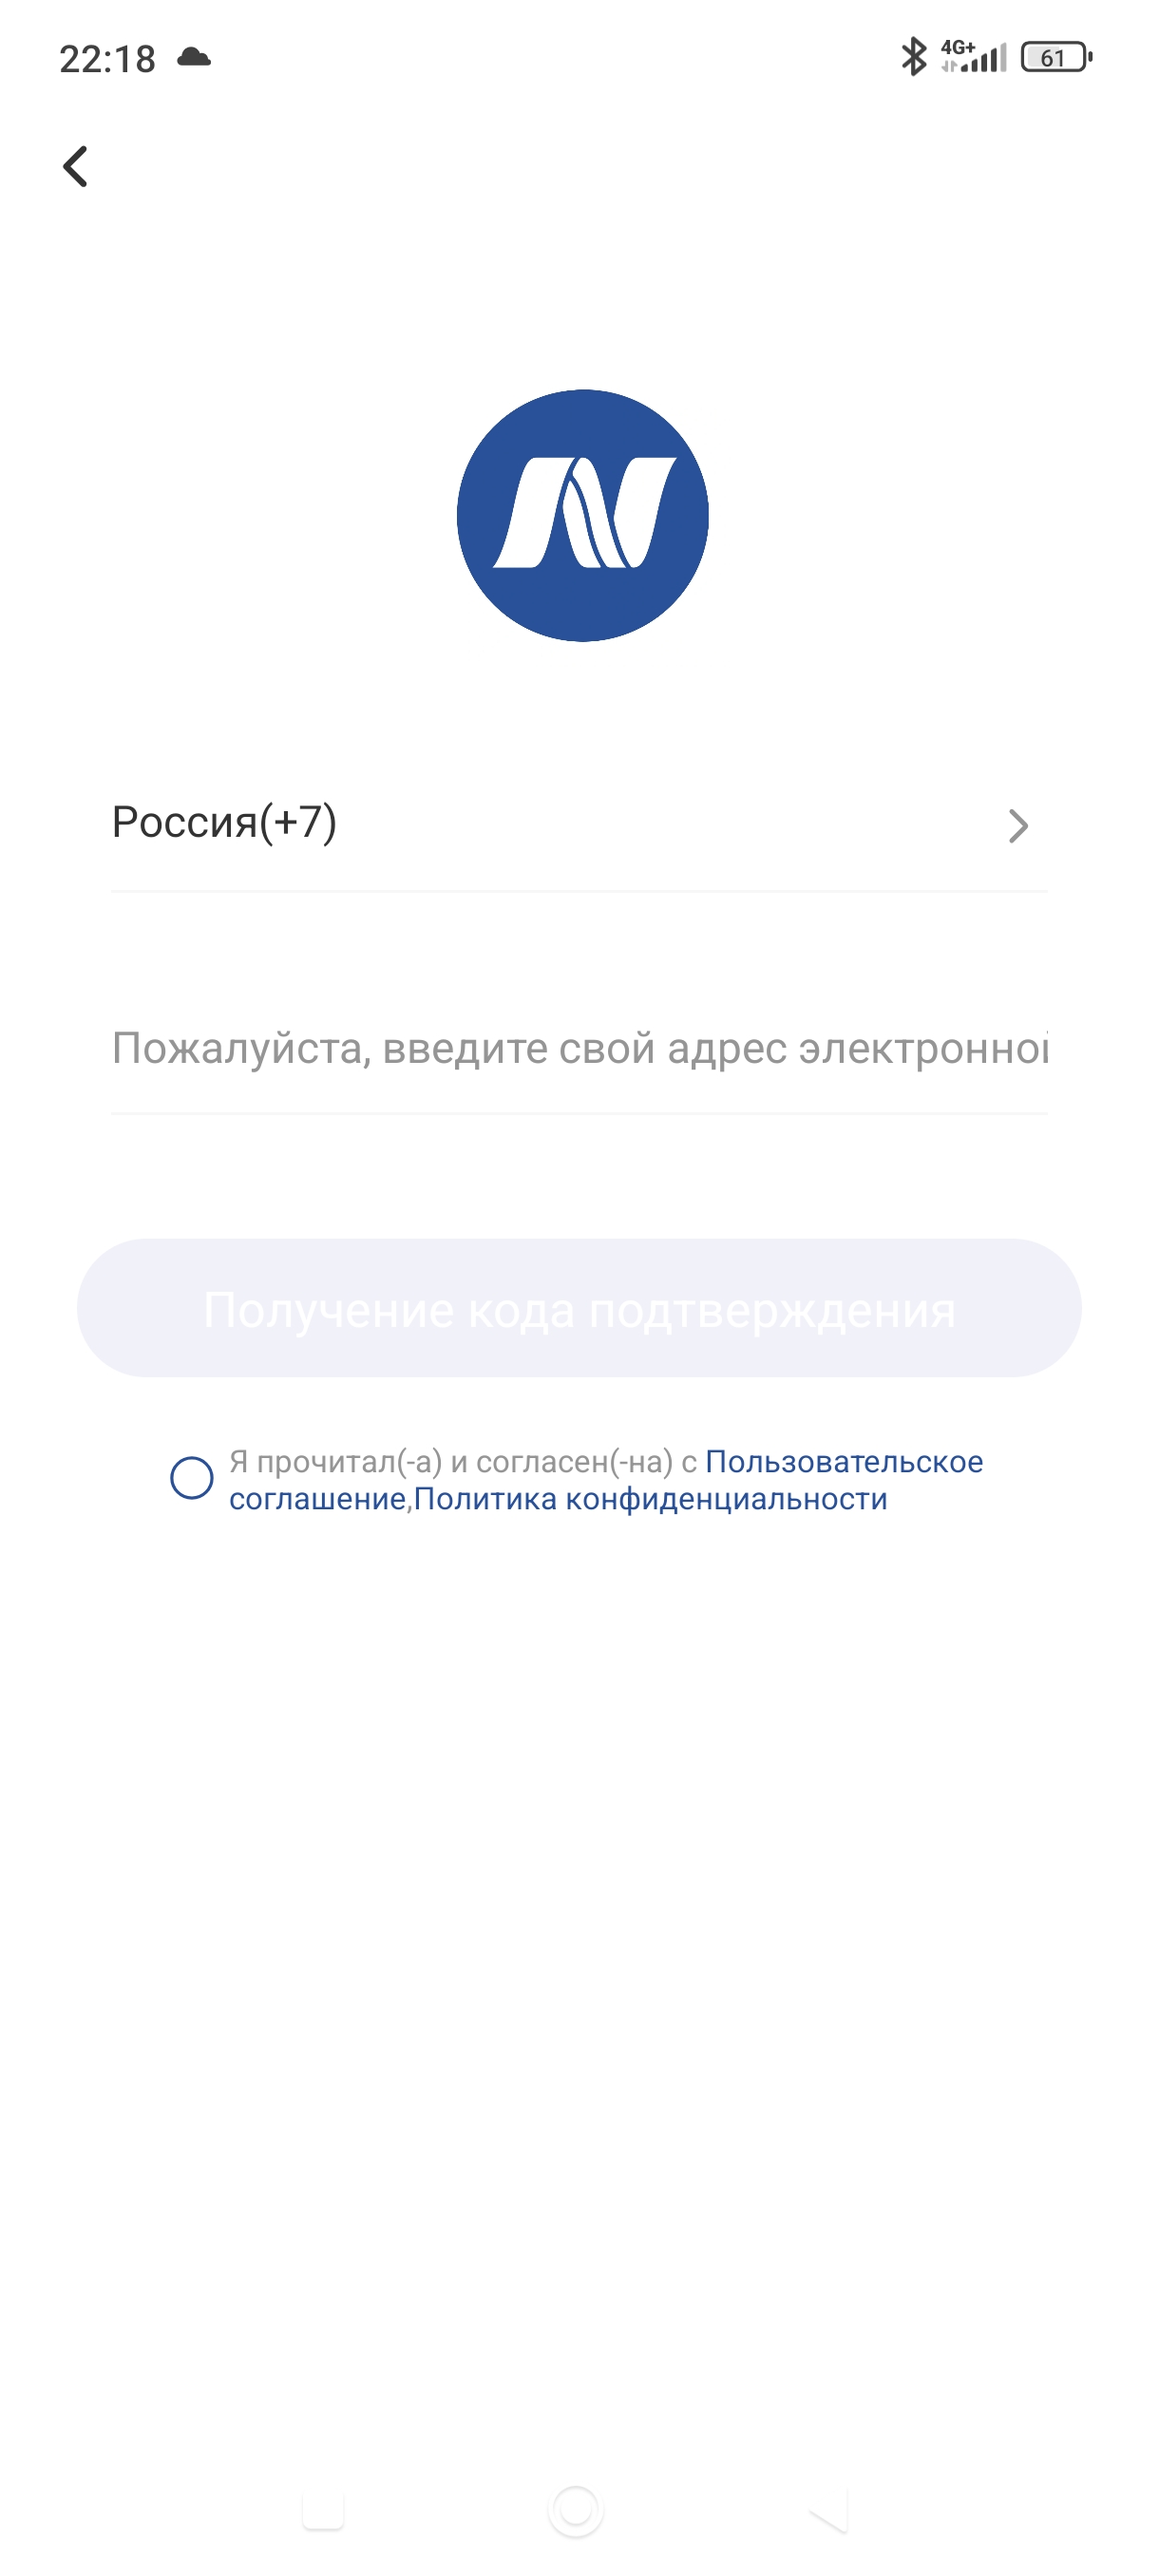1159x2576 pixels.
Task: Tap Получение кода подтверждения button
Action: click(x=579, y=1308)
